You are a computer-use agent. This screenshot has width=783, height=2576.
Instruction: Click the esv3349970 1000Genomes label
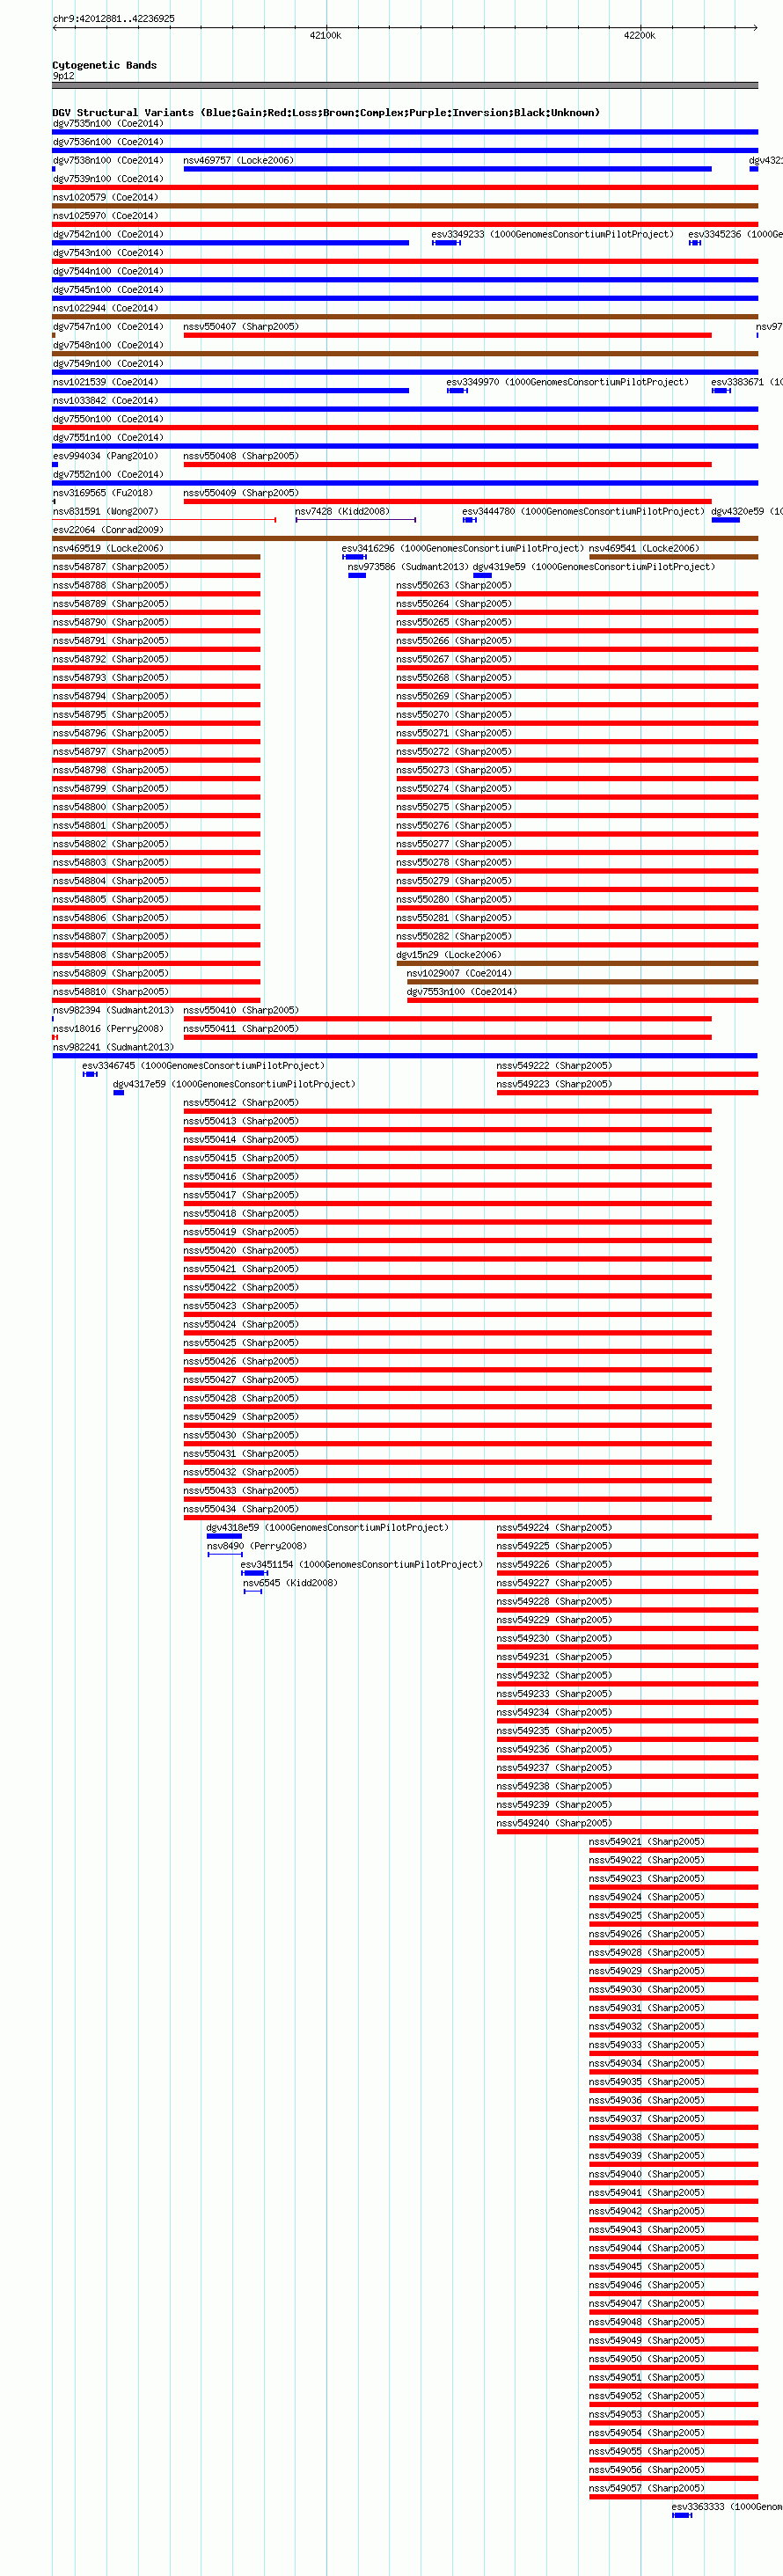pos(567,382)
